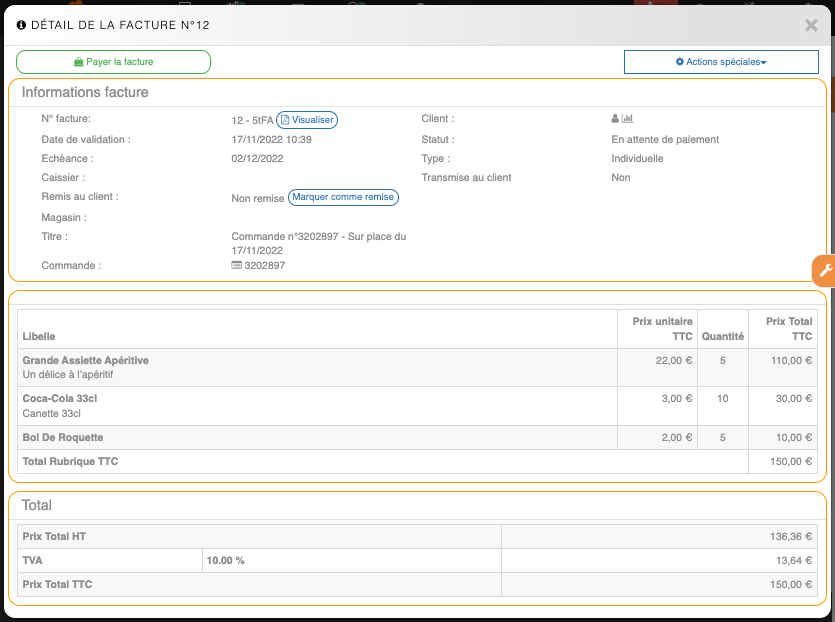Click Visualiser to view the invoice PDF
Viewport: 835px width, 622px height.
tap(307, 120)
